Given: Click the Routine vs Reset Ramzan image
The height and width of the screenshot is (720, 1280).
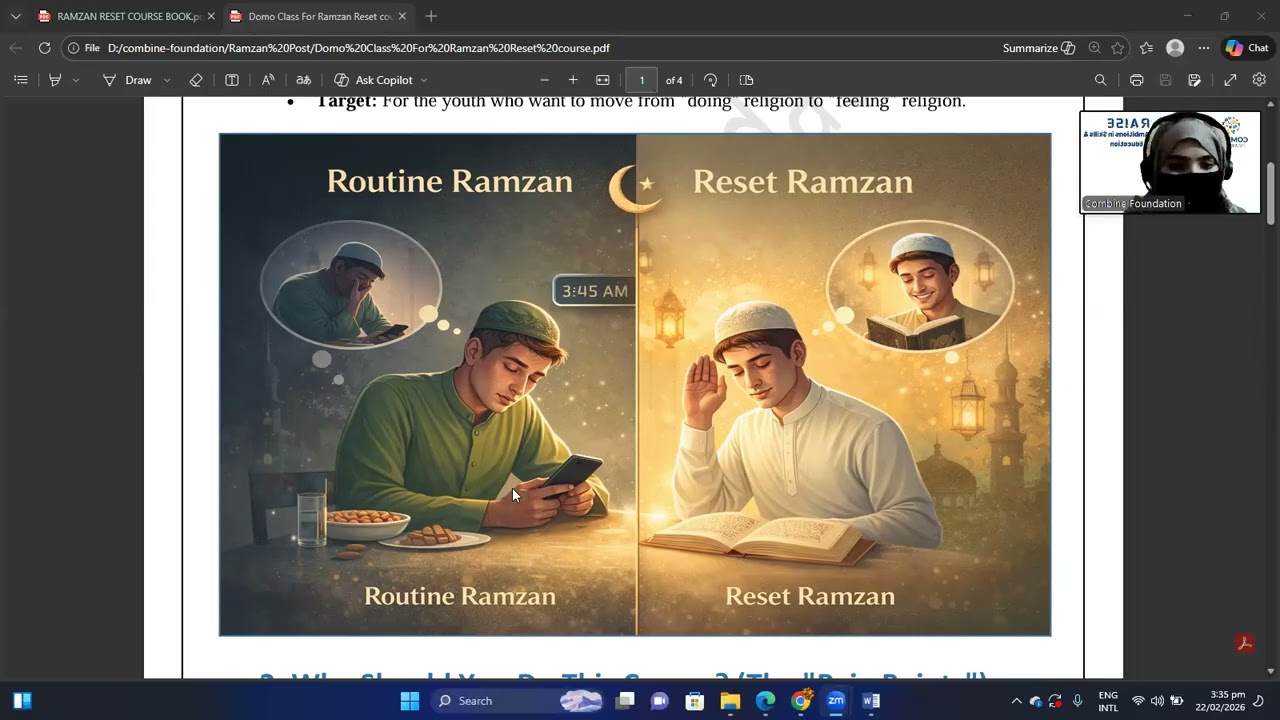Looking at the screenshot, I should [635, 385].
